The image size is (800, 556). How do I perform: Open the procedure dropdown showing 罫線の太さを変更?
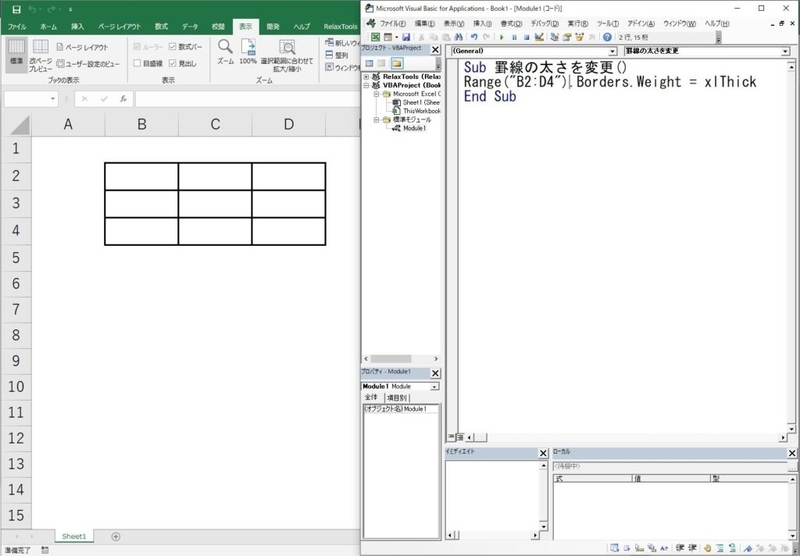point(786,52)
